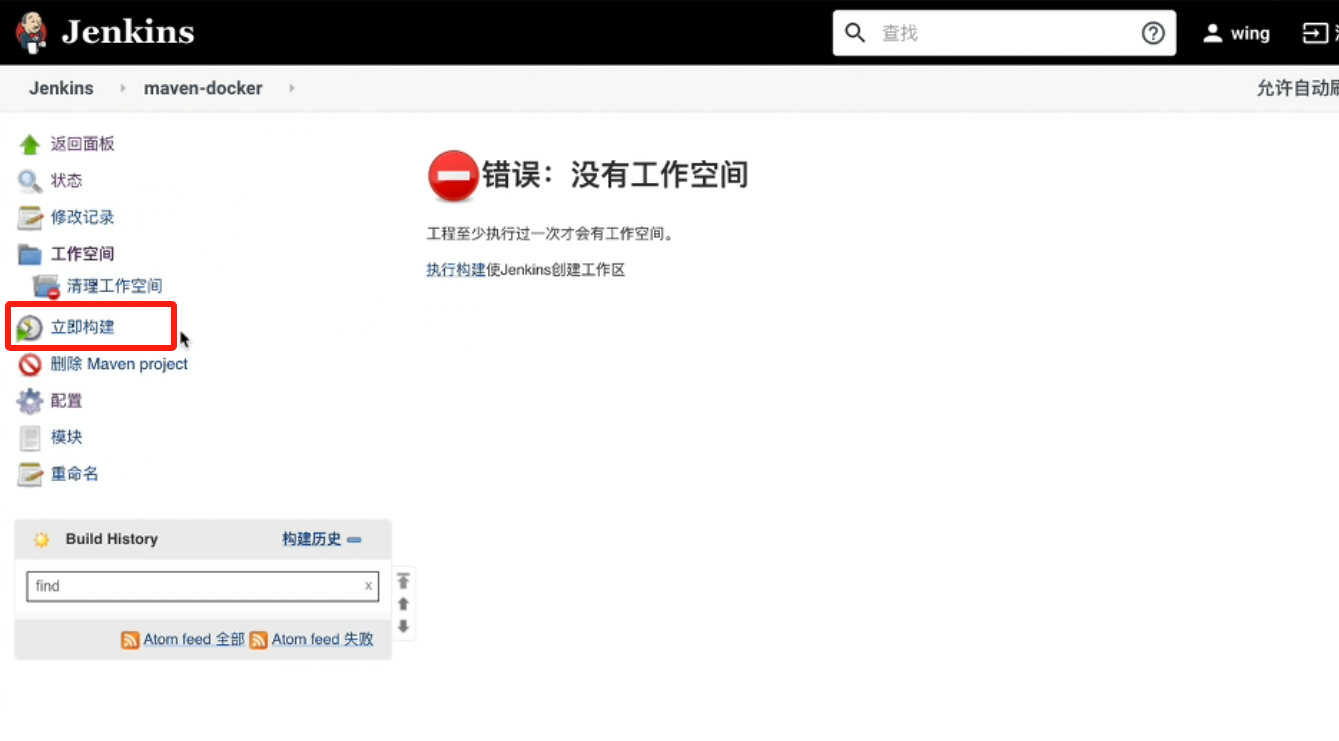
Task: Click the Build History find input field
Action: click(195, 586)
